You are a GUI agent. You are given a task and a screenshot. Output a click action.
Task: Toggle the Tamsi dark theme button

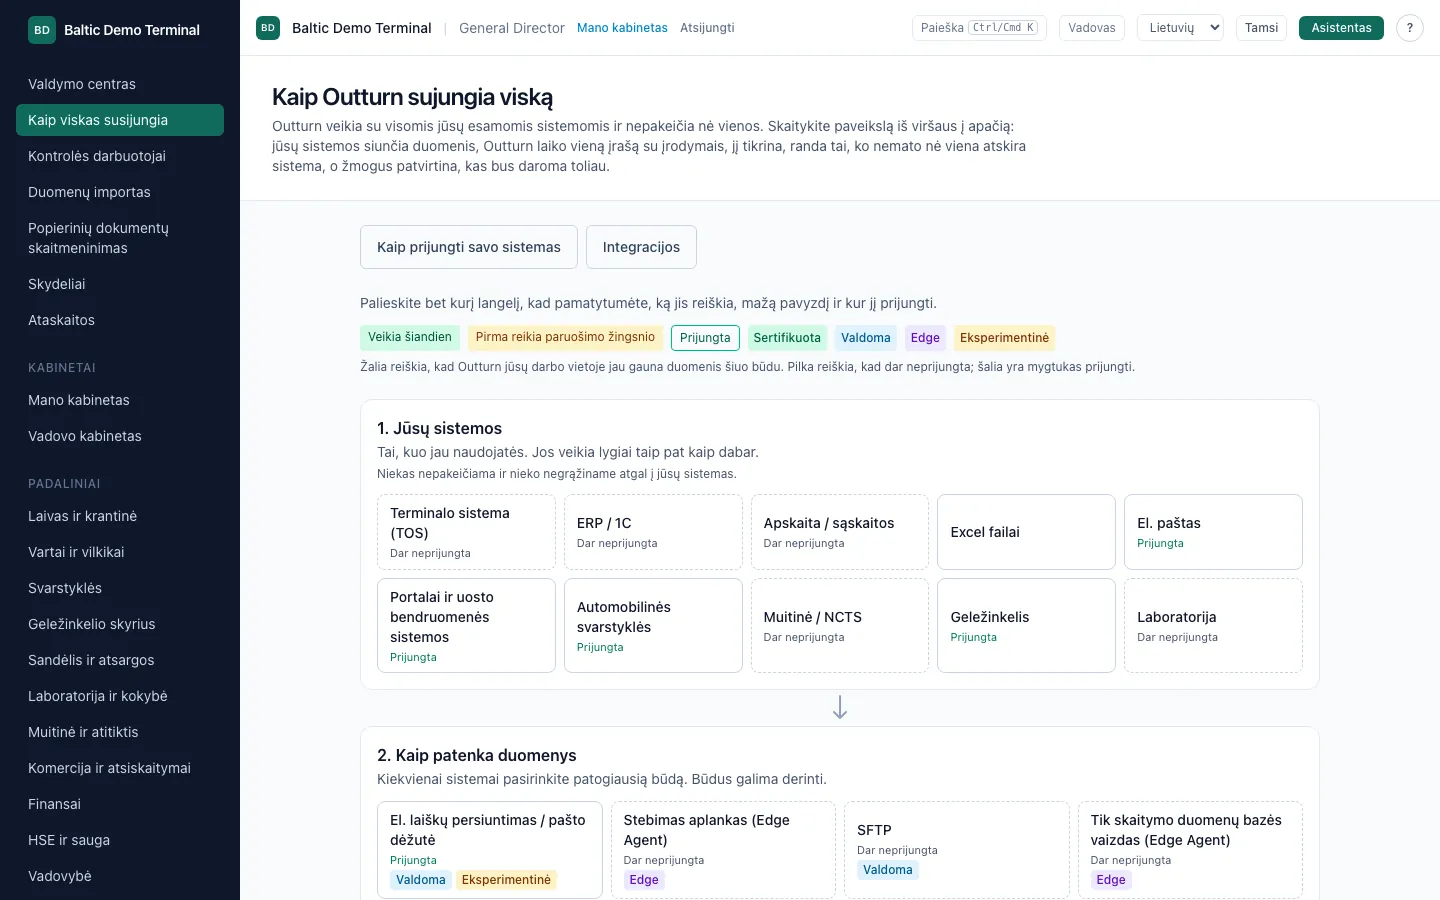tap(1261, 28)
